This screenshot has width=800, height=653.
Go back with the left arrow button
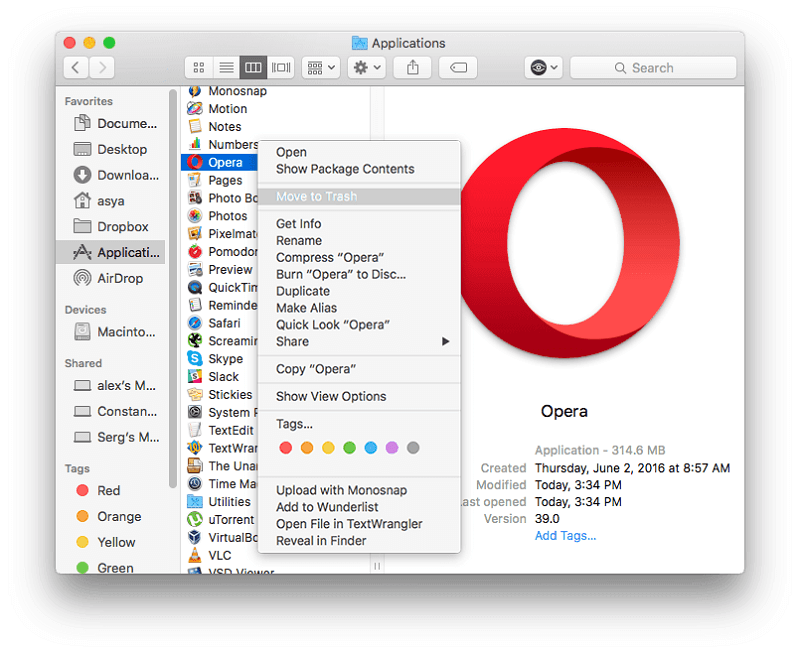pyautogui.click(x=76, y=67)
